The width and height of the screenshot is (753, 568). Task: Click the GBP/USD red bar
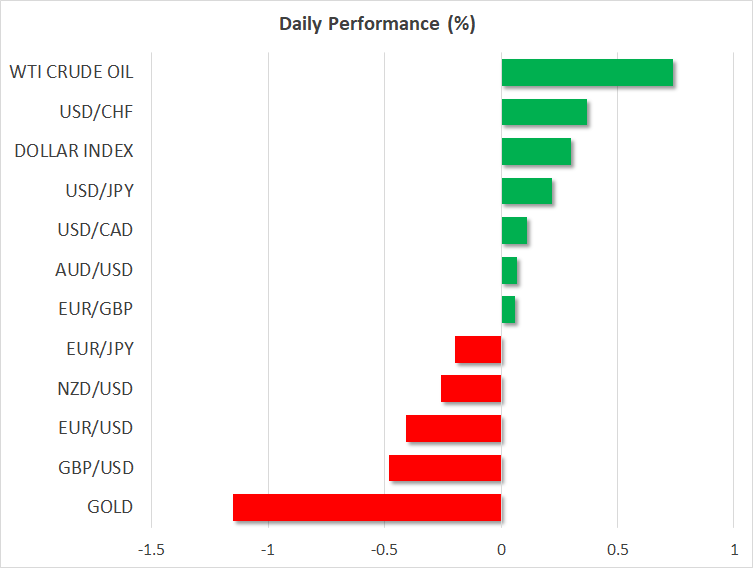pyautogui.click(x=445, y=468)
